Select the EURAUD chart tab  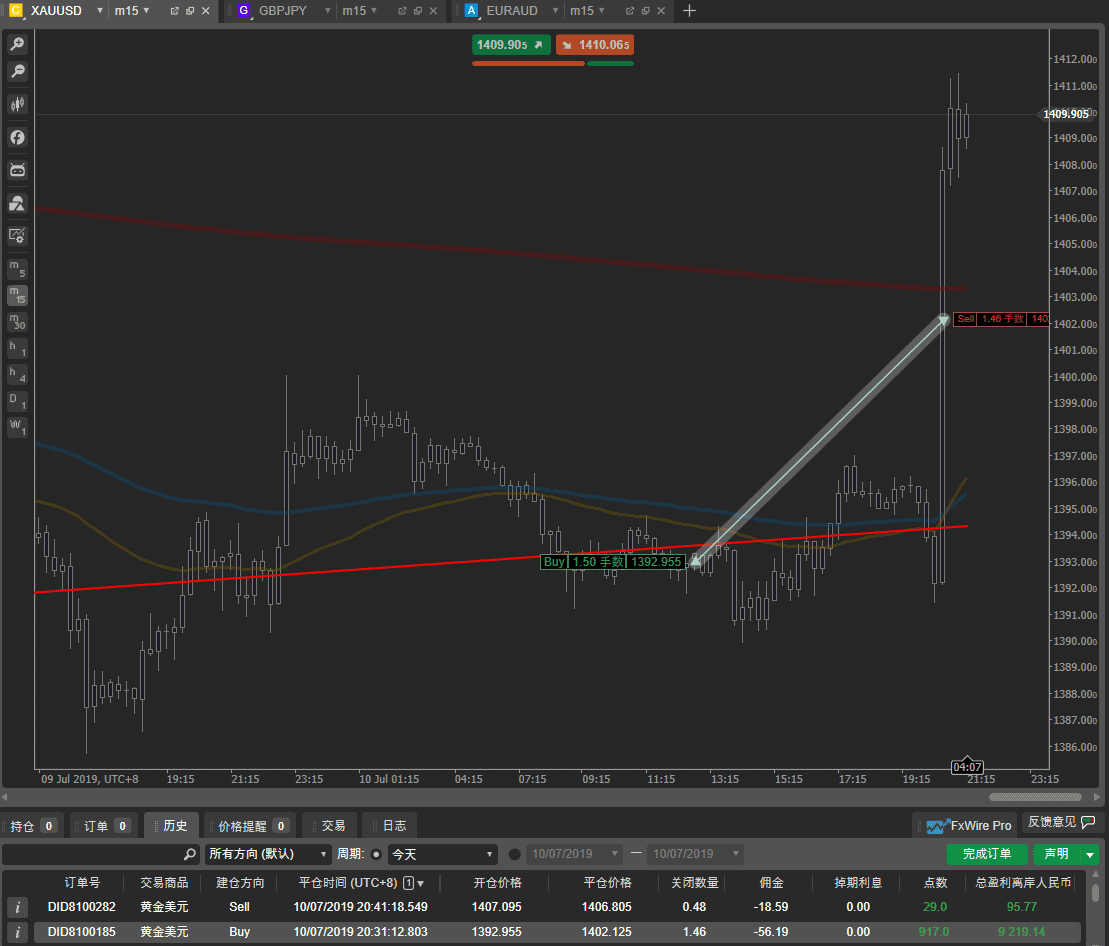tap(511, 11)
